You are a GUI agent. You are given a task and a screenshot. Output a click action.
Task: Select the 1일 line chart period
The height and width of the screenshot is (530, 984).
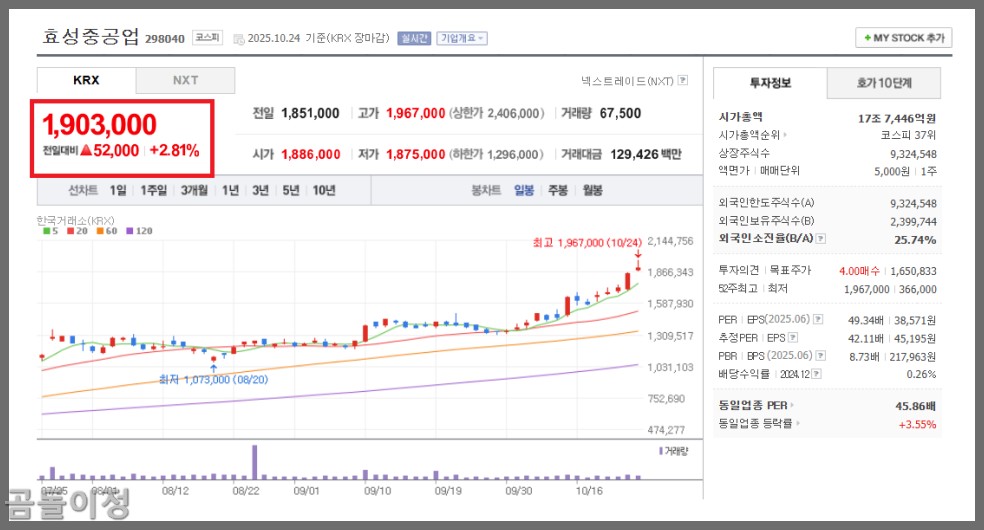[118, 190]
